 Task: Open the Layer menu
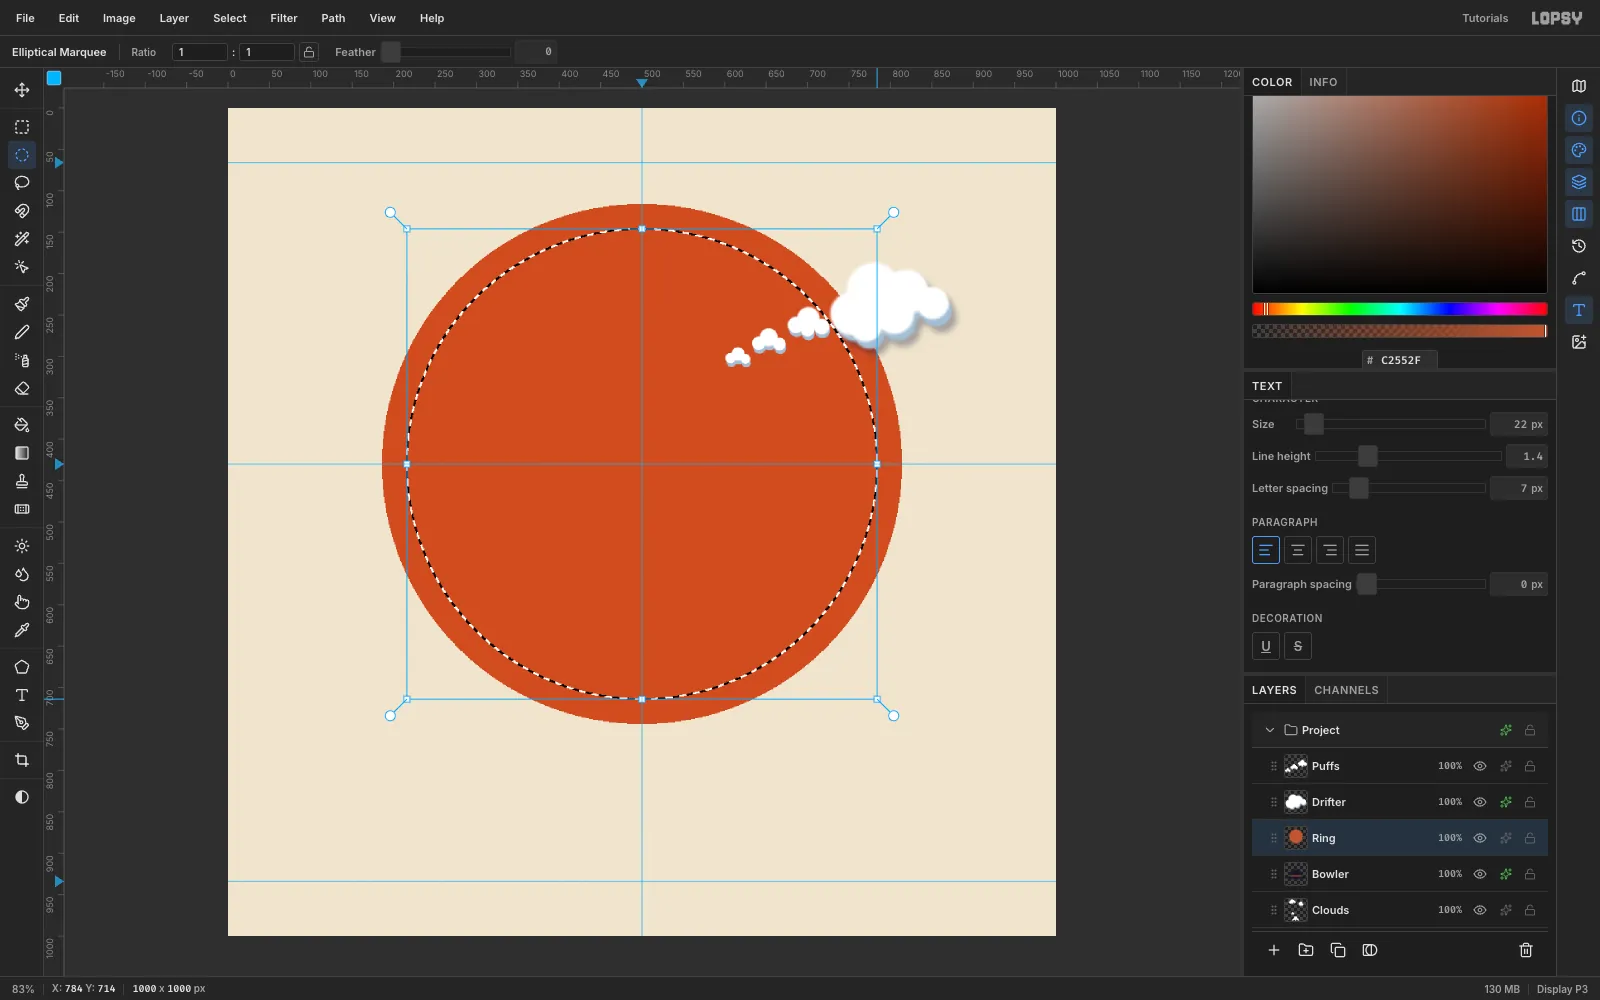174,18
